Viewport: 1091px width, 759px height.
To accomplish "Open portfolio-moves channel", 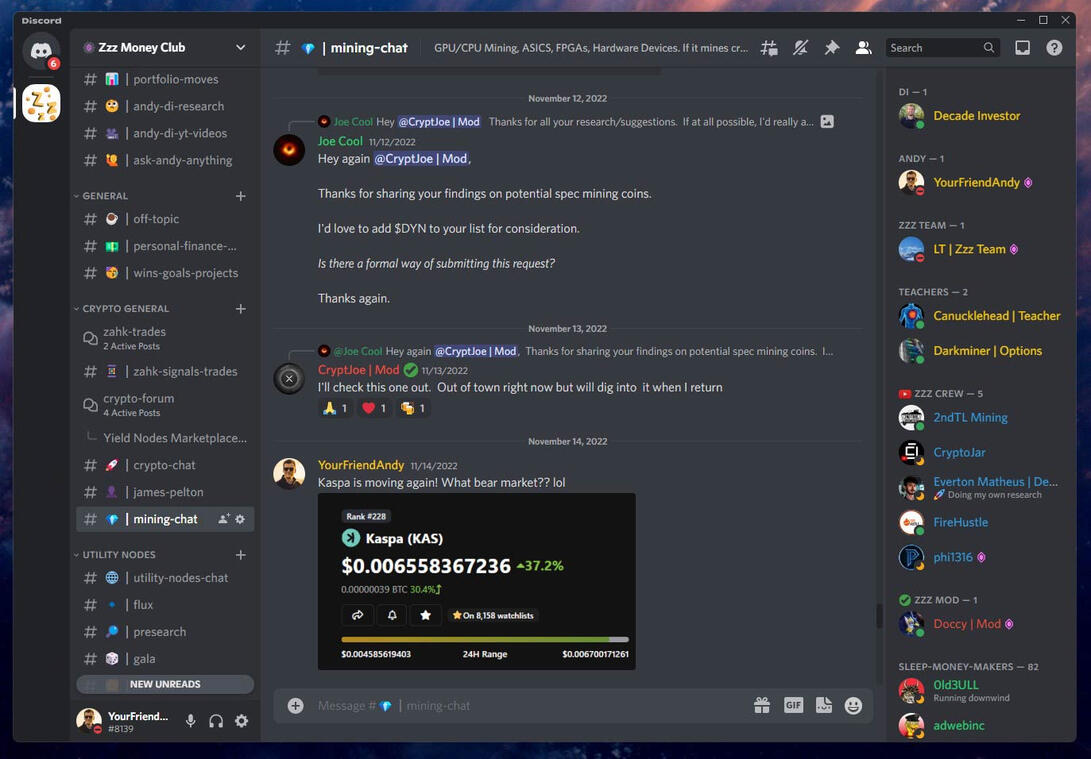I will [165, 79].
